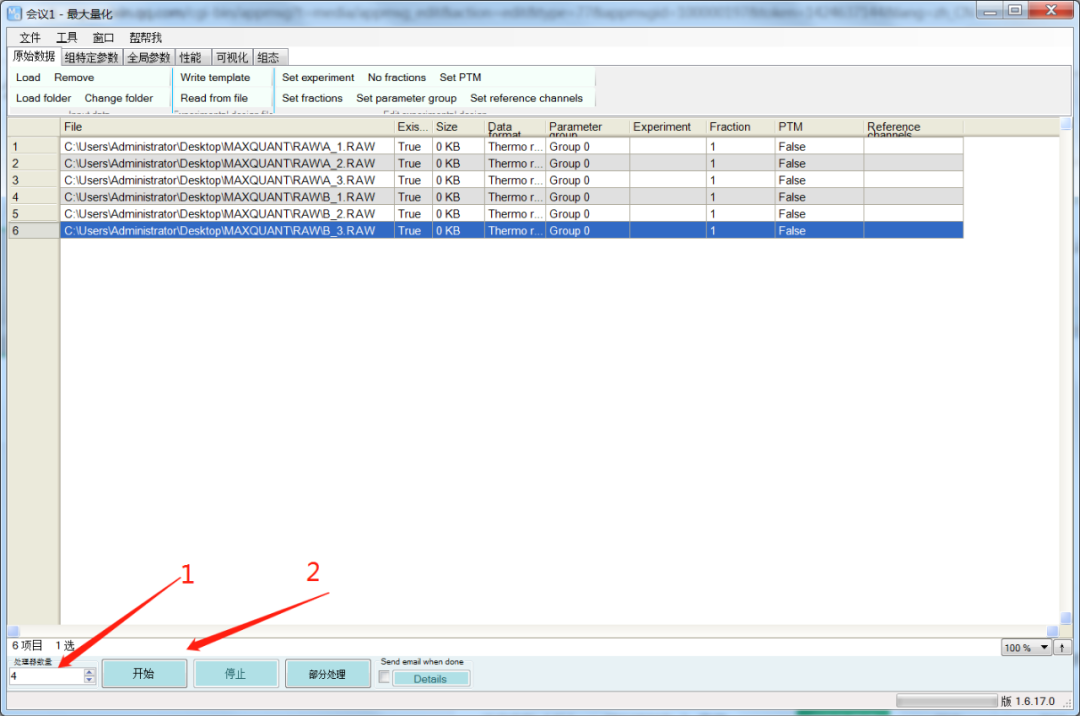Switch to the 全局参数 tab
This screenshot has width=1080, height=716.
click(147, 57)
